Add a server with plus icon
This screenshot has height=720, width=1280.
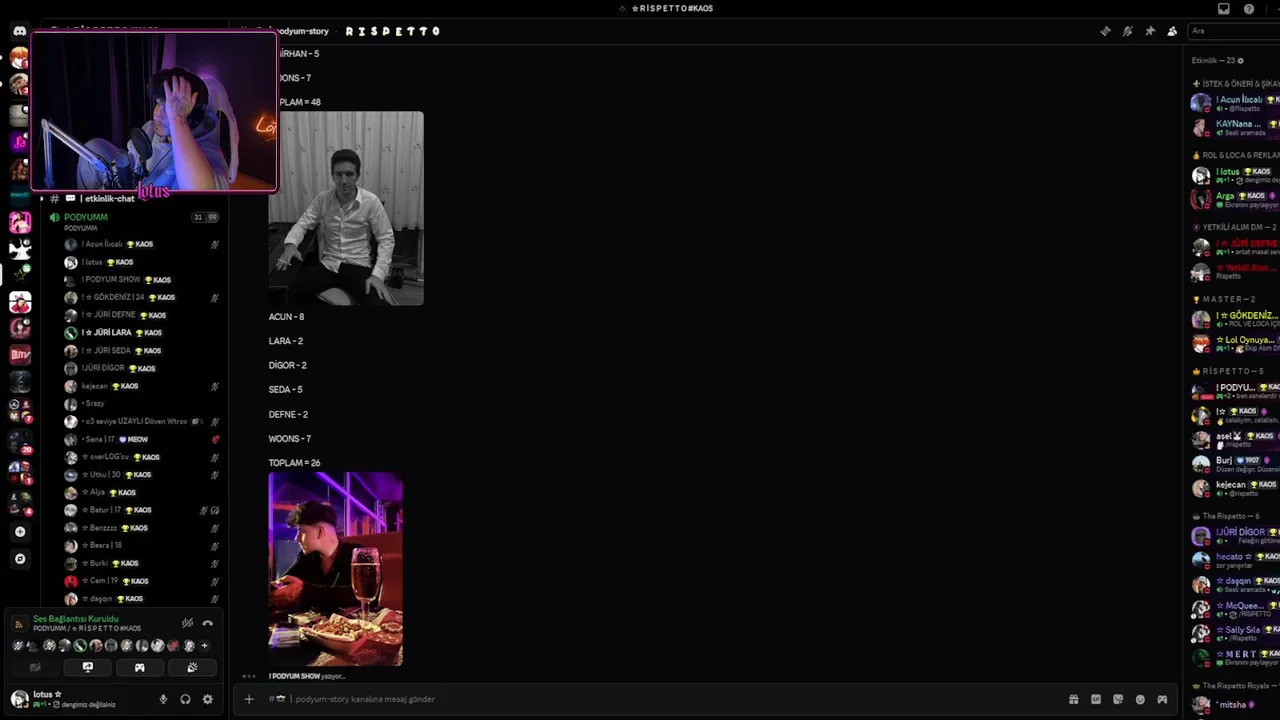[x=19, y=532]
